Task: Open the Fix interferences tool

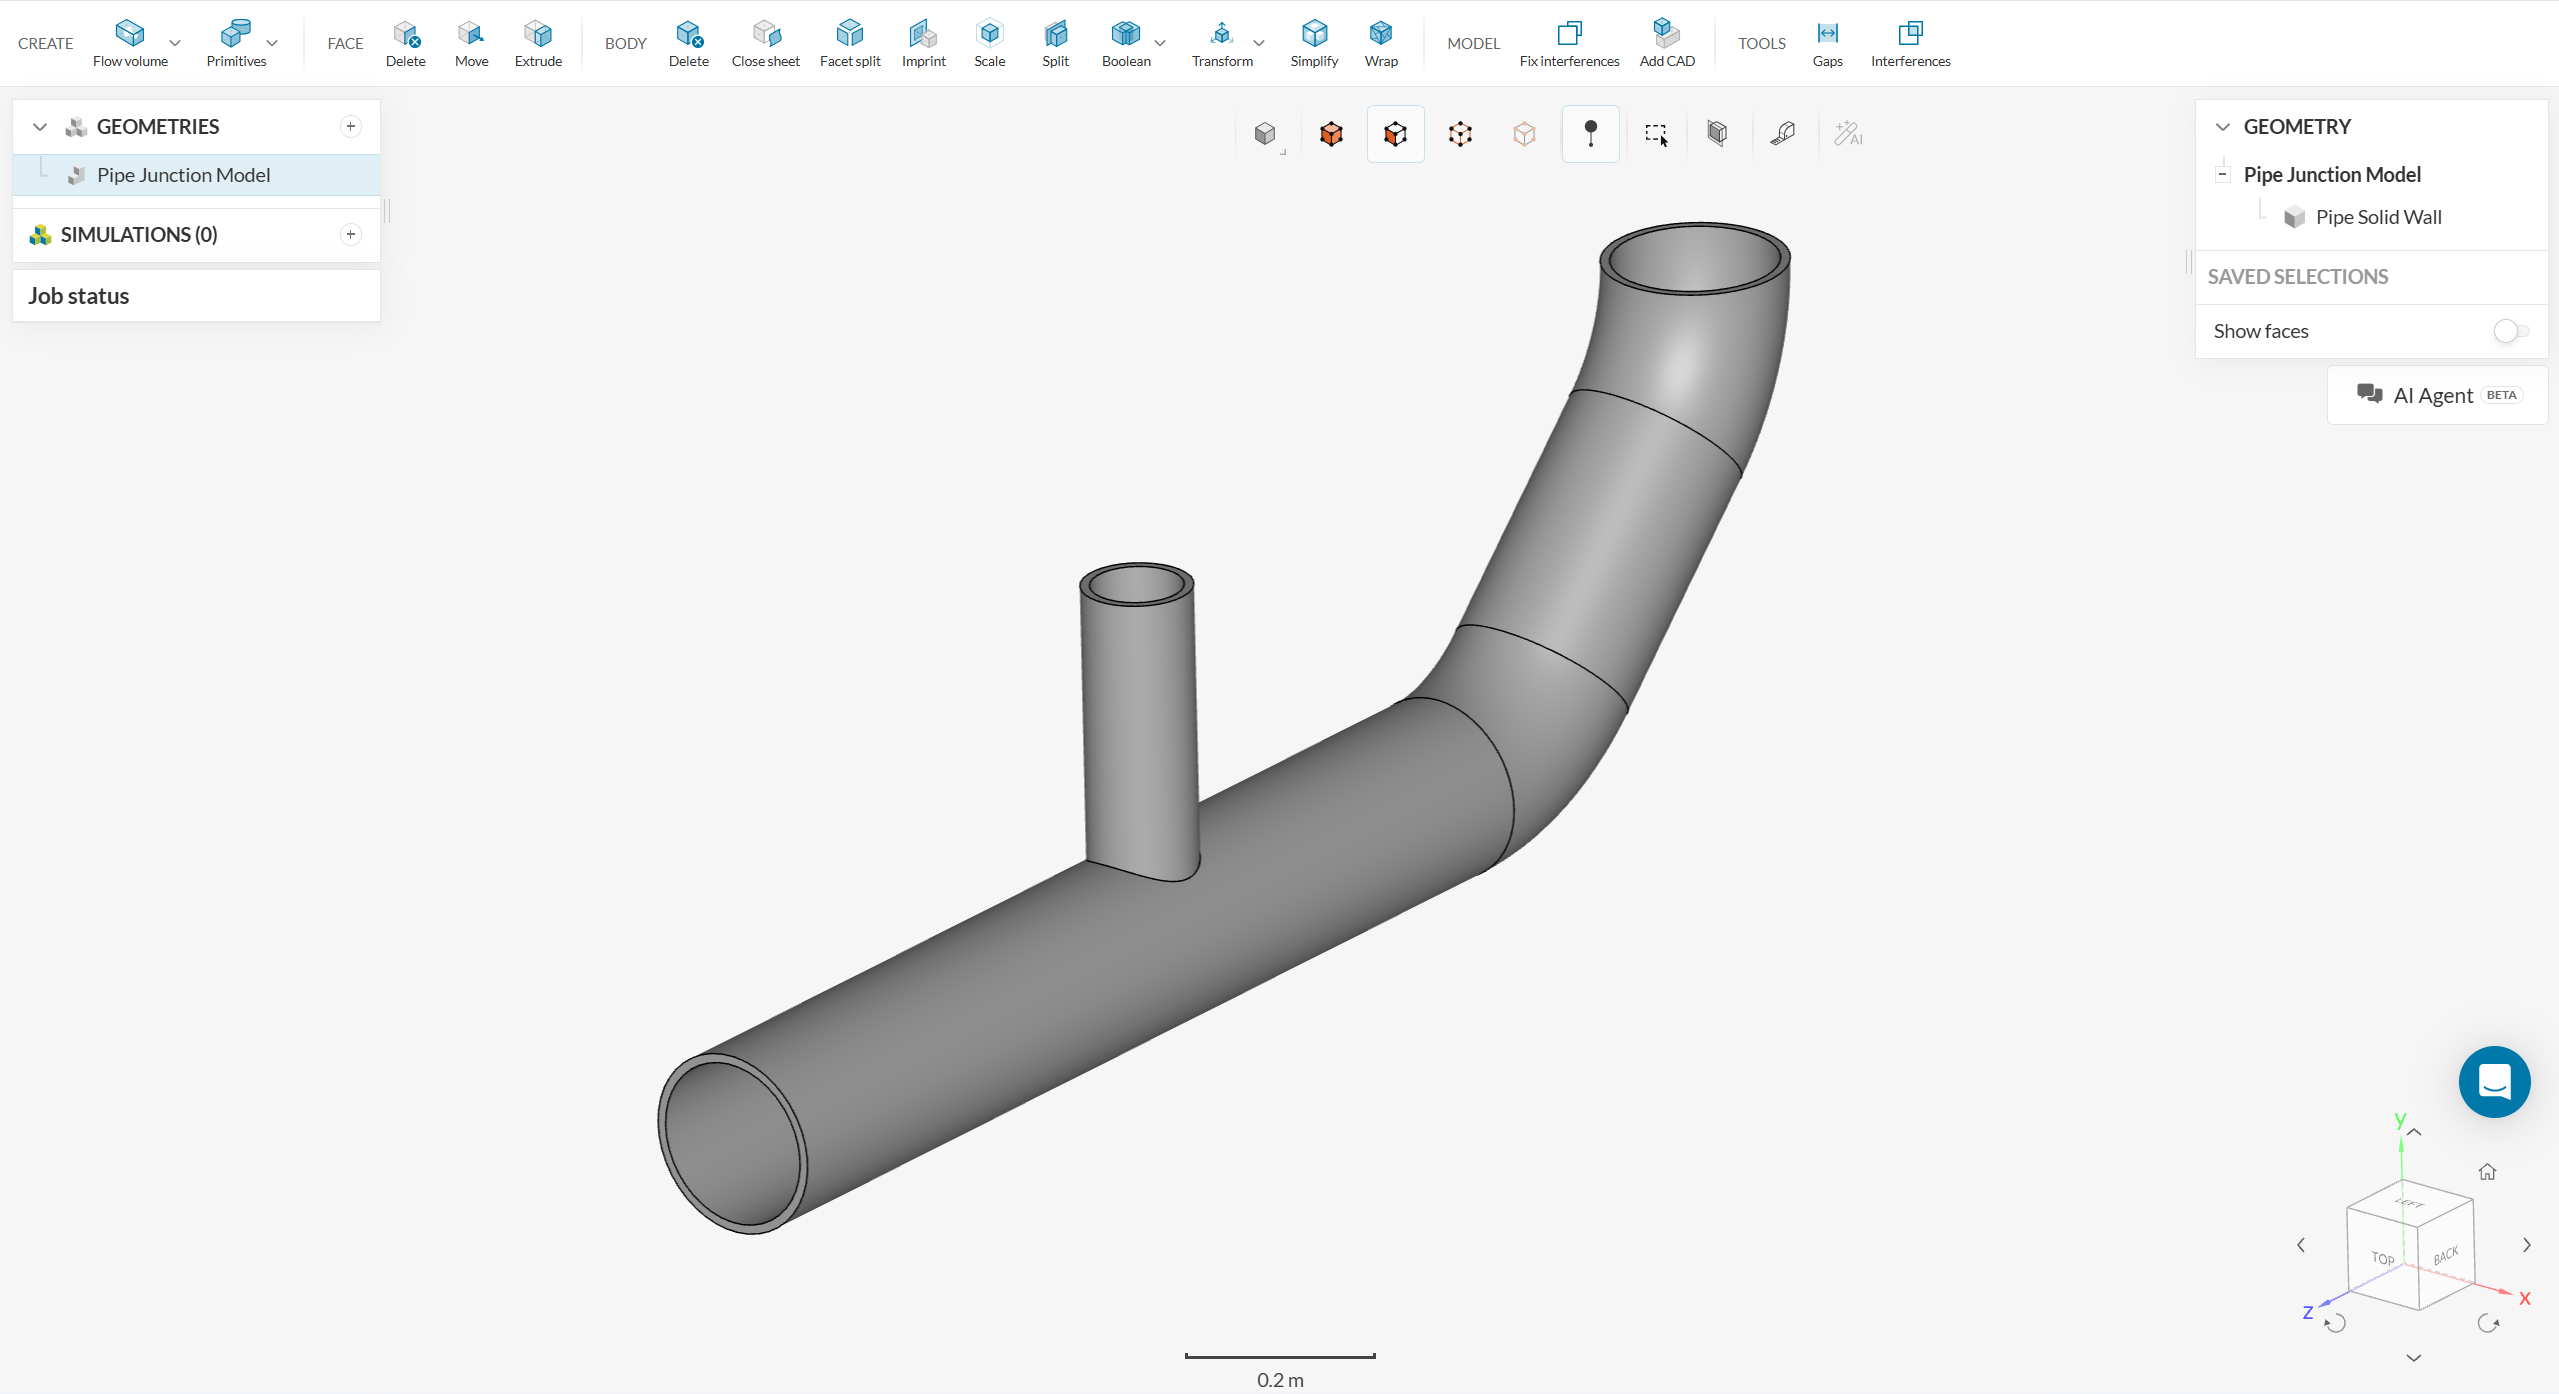Action: pos(1569,33)
